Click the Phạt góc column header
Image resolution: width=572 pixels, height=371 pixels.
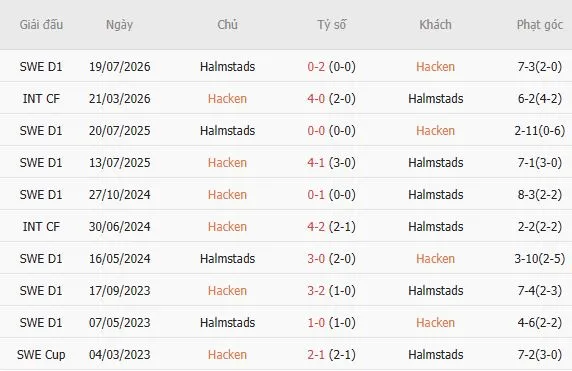pos(540,25)
